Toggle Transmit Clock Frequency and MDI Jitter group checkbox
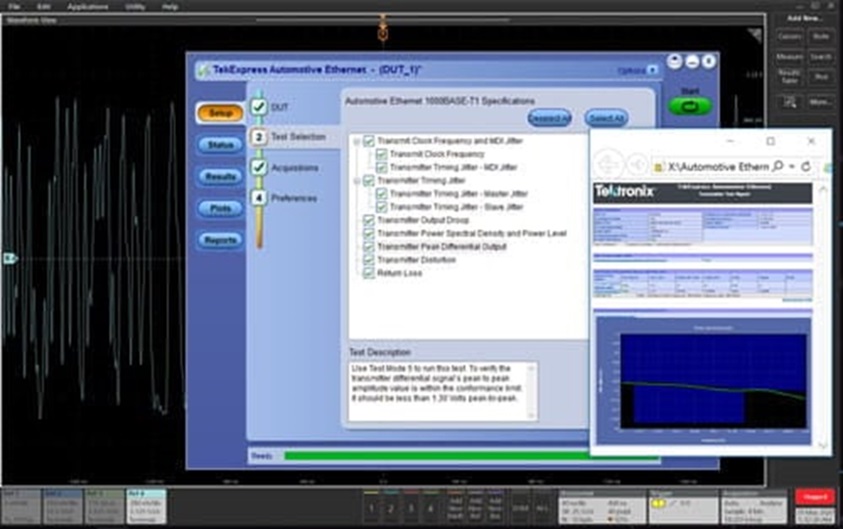Viewport: 843px width, 529px height. [368, 141]
